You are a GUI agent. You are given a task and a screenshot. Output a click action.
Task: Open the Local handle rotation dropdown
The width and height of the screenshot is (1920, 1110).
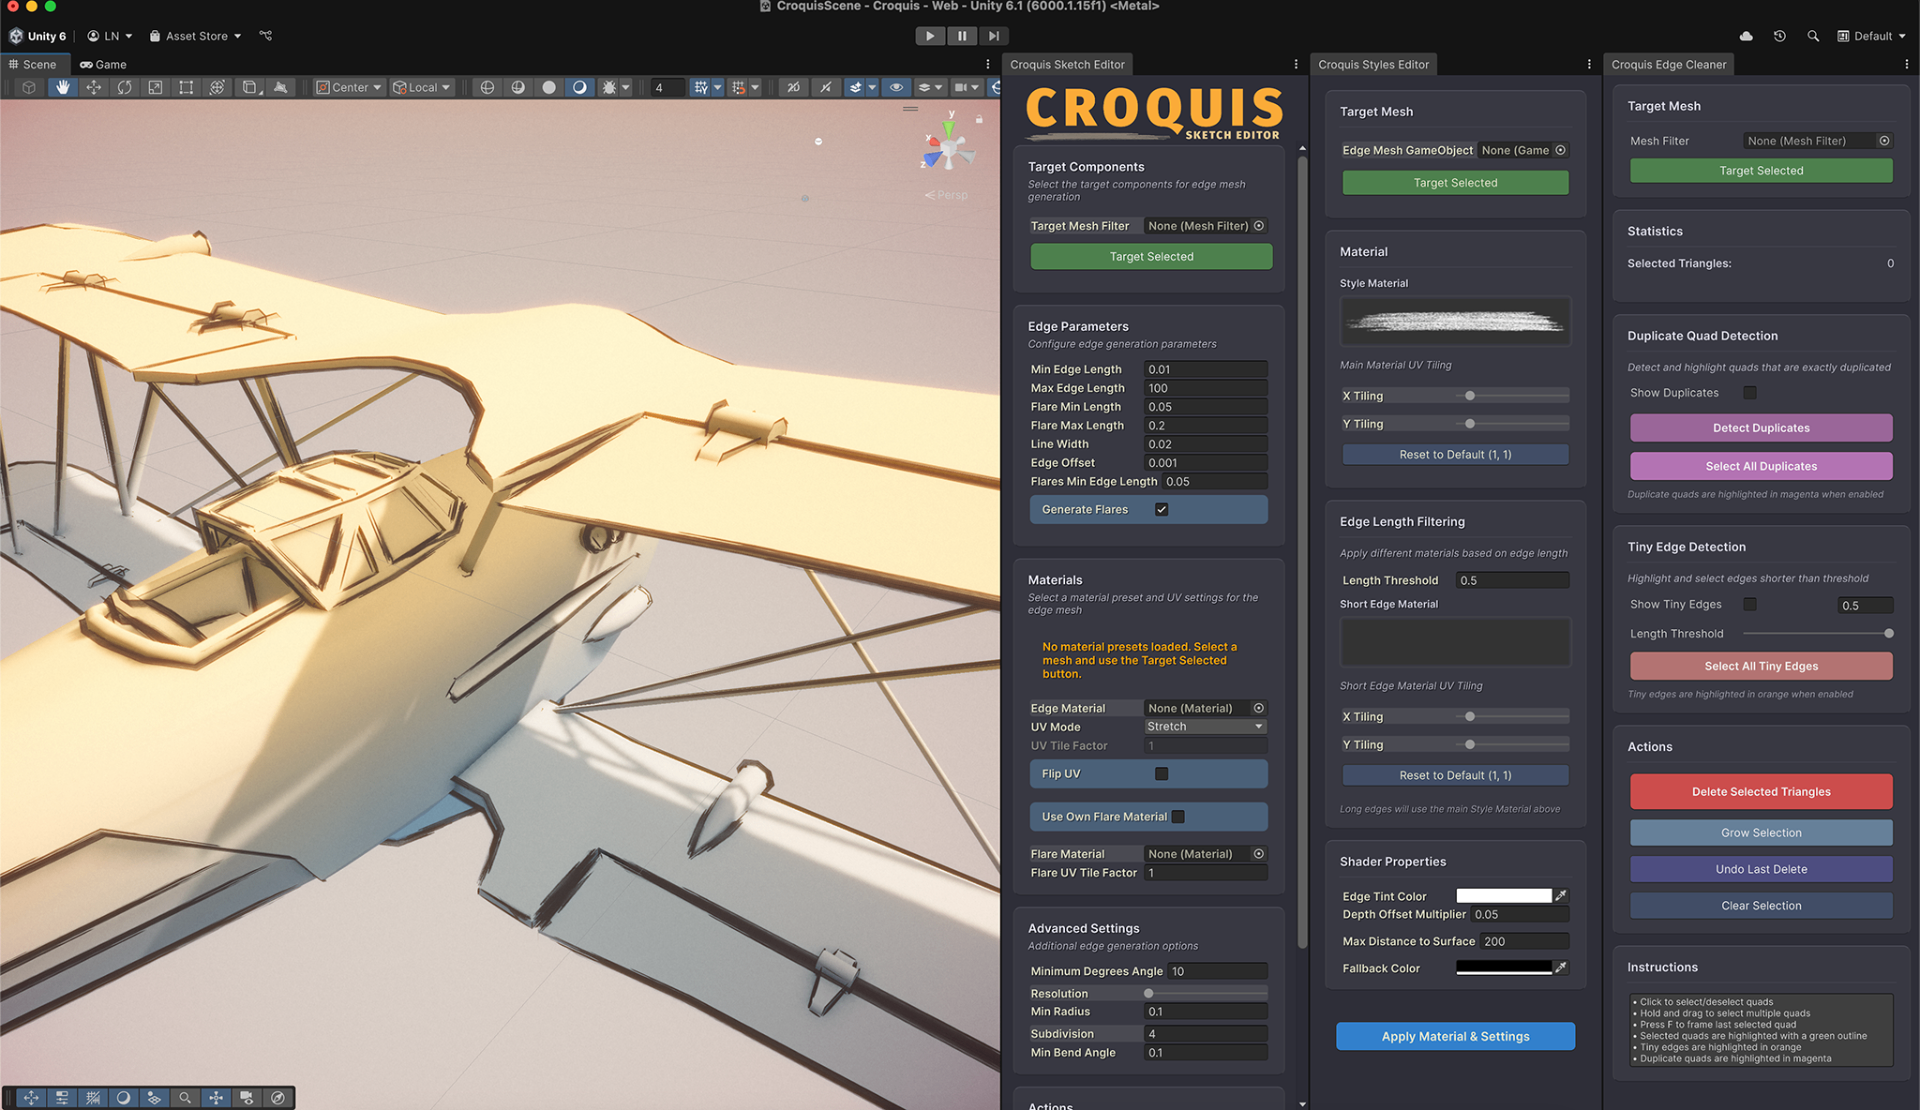click(421, 88)
